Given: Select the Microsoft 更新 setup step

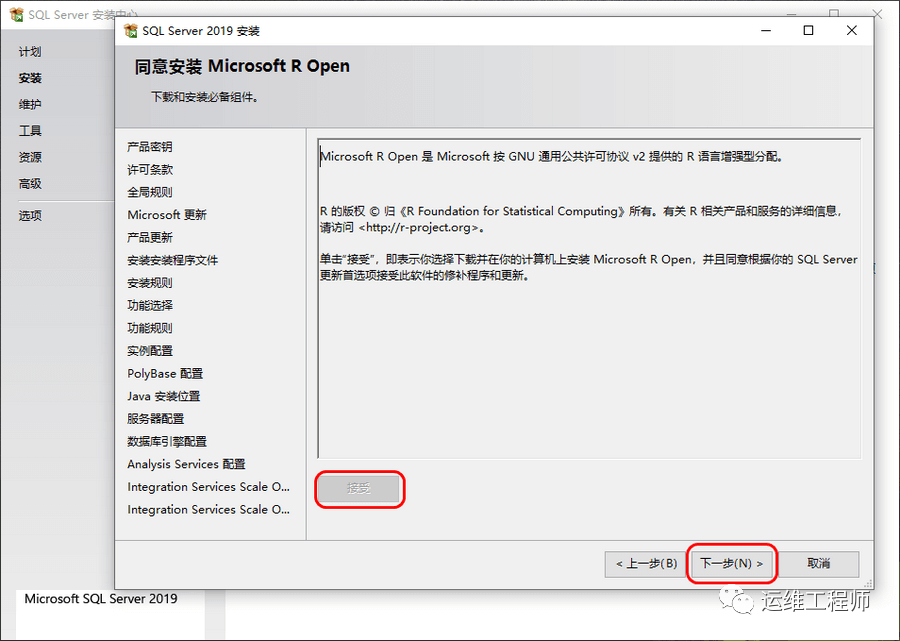Looking at the screenshot, I should [x=167, y=215].
